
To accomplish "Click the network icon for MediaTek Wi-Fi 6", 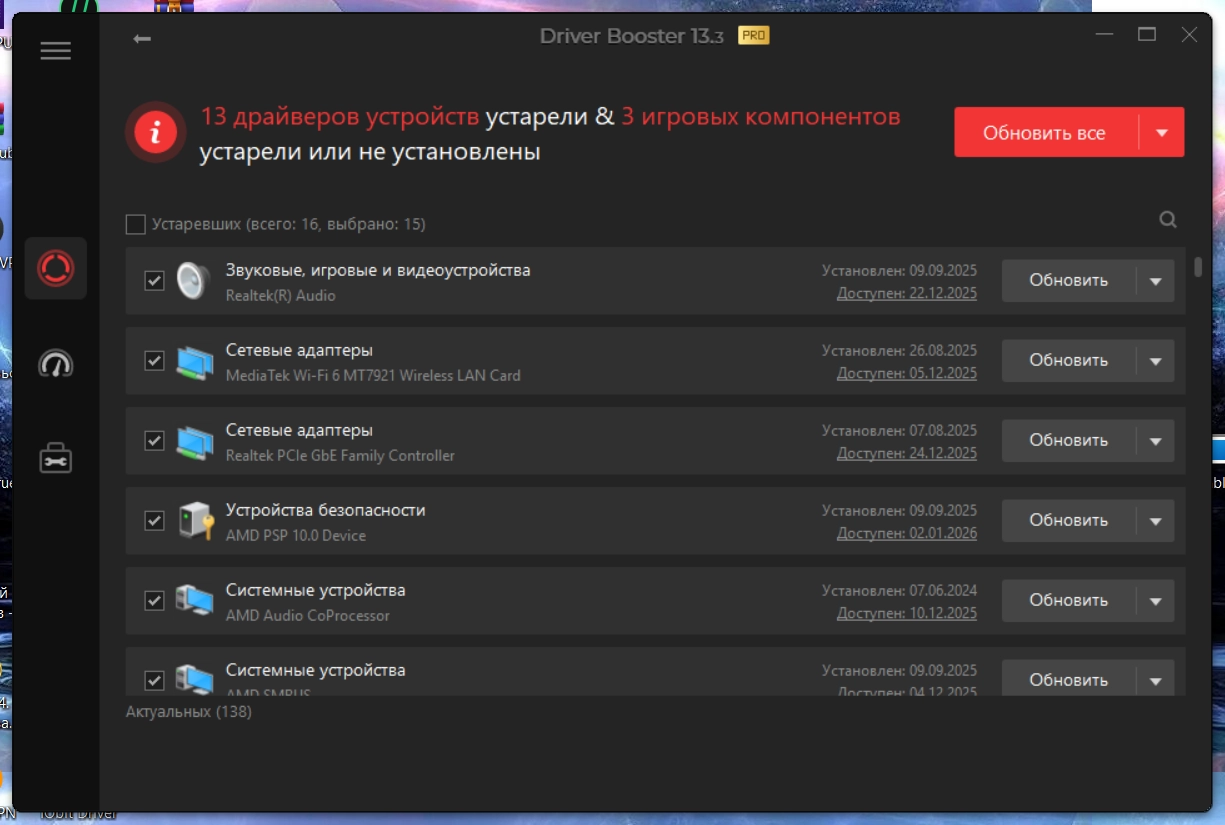I will 194,362.
